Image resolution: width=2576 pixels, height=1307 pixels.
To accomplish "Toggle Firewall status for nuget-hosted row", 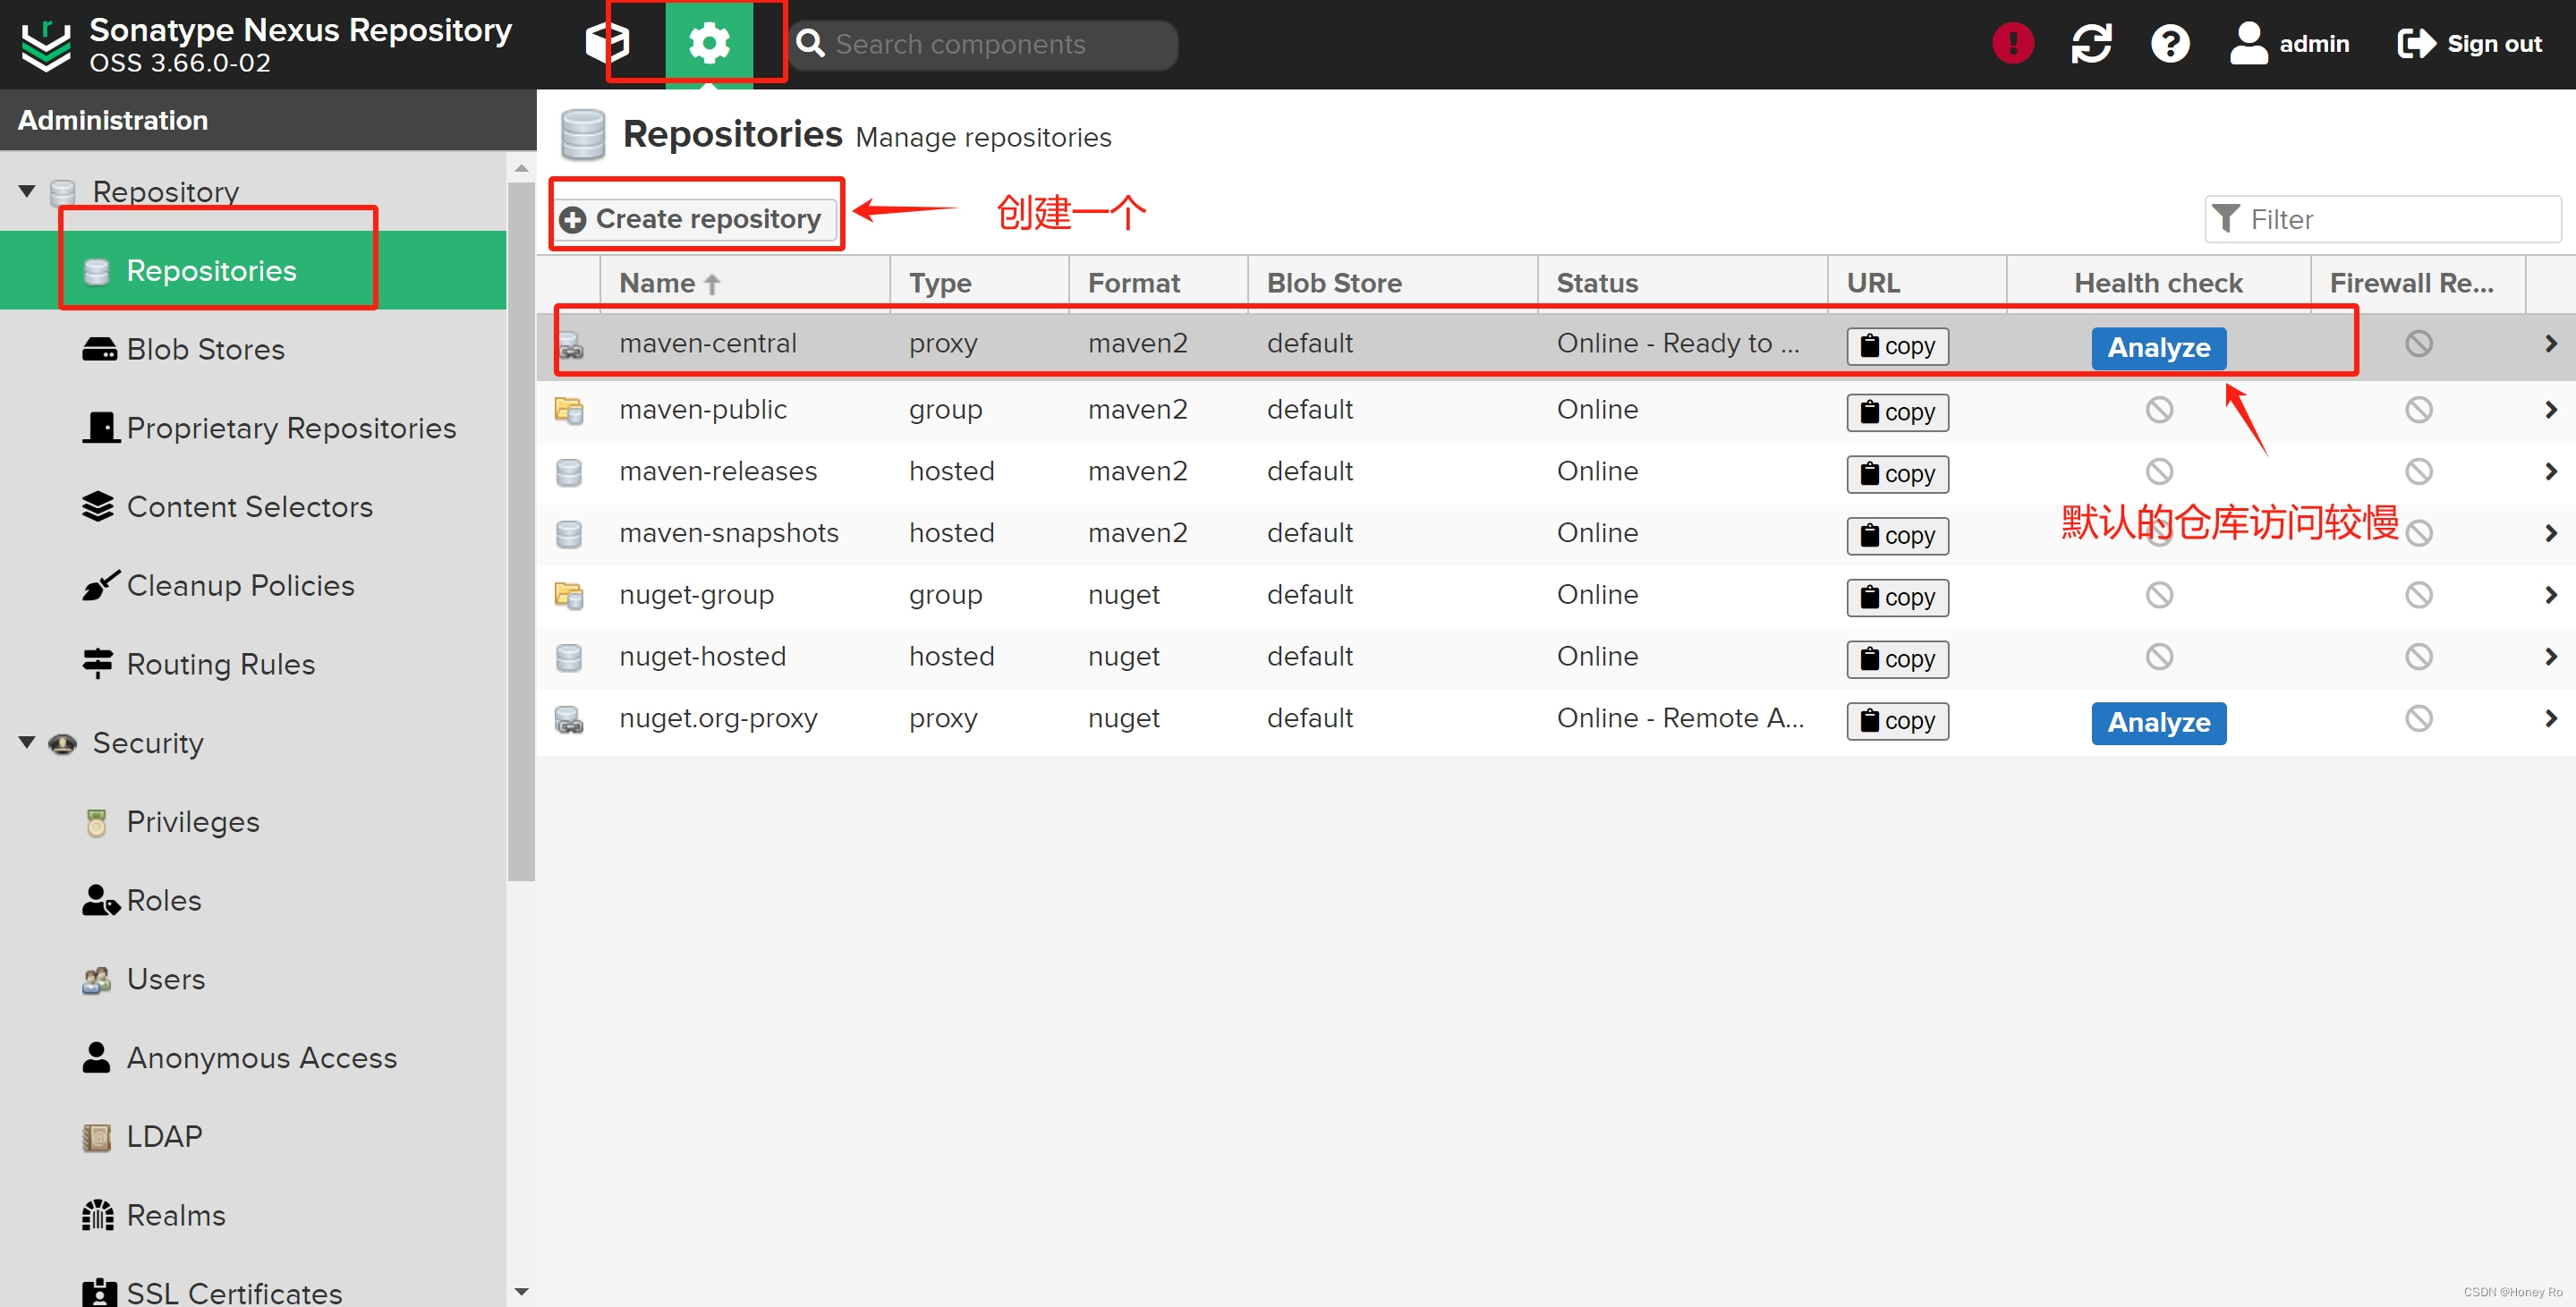I will pyautogui.click(x=2418, y=658).
